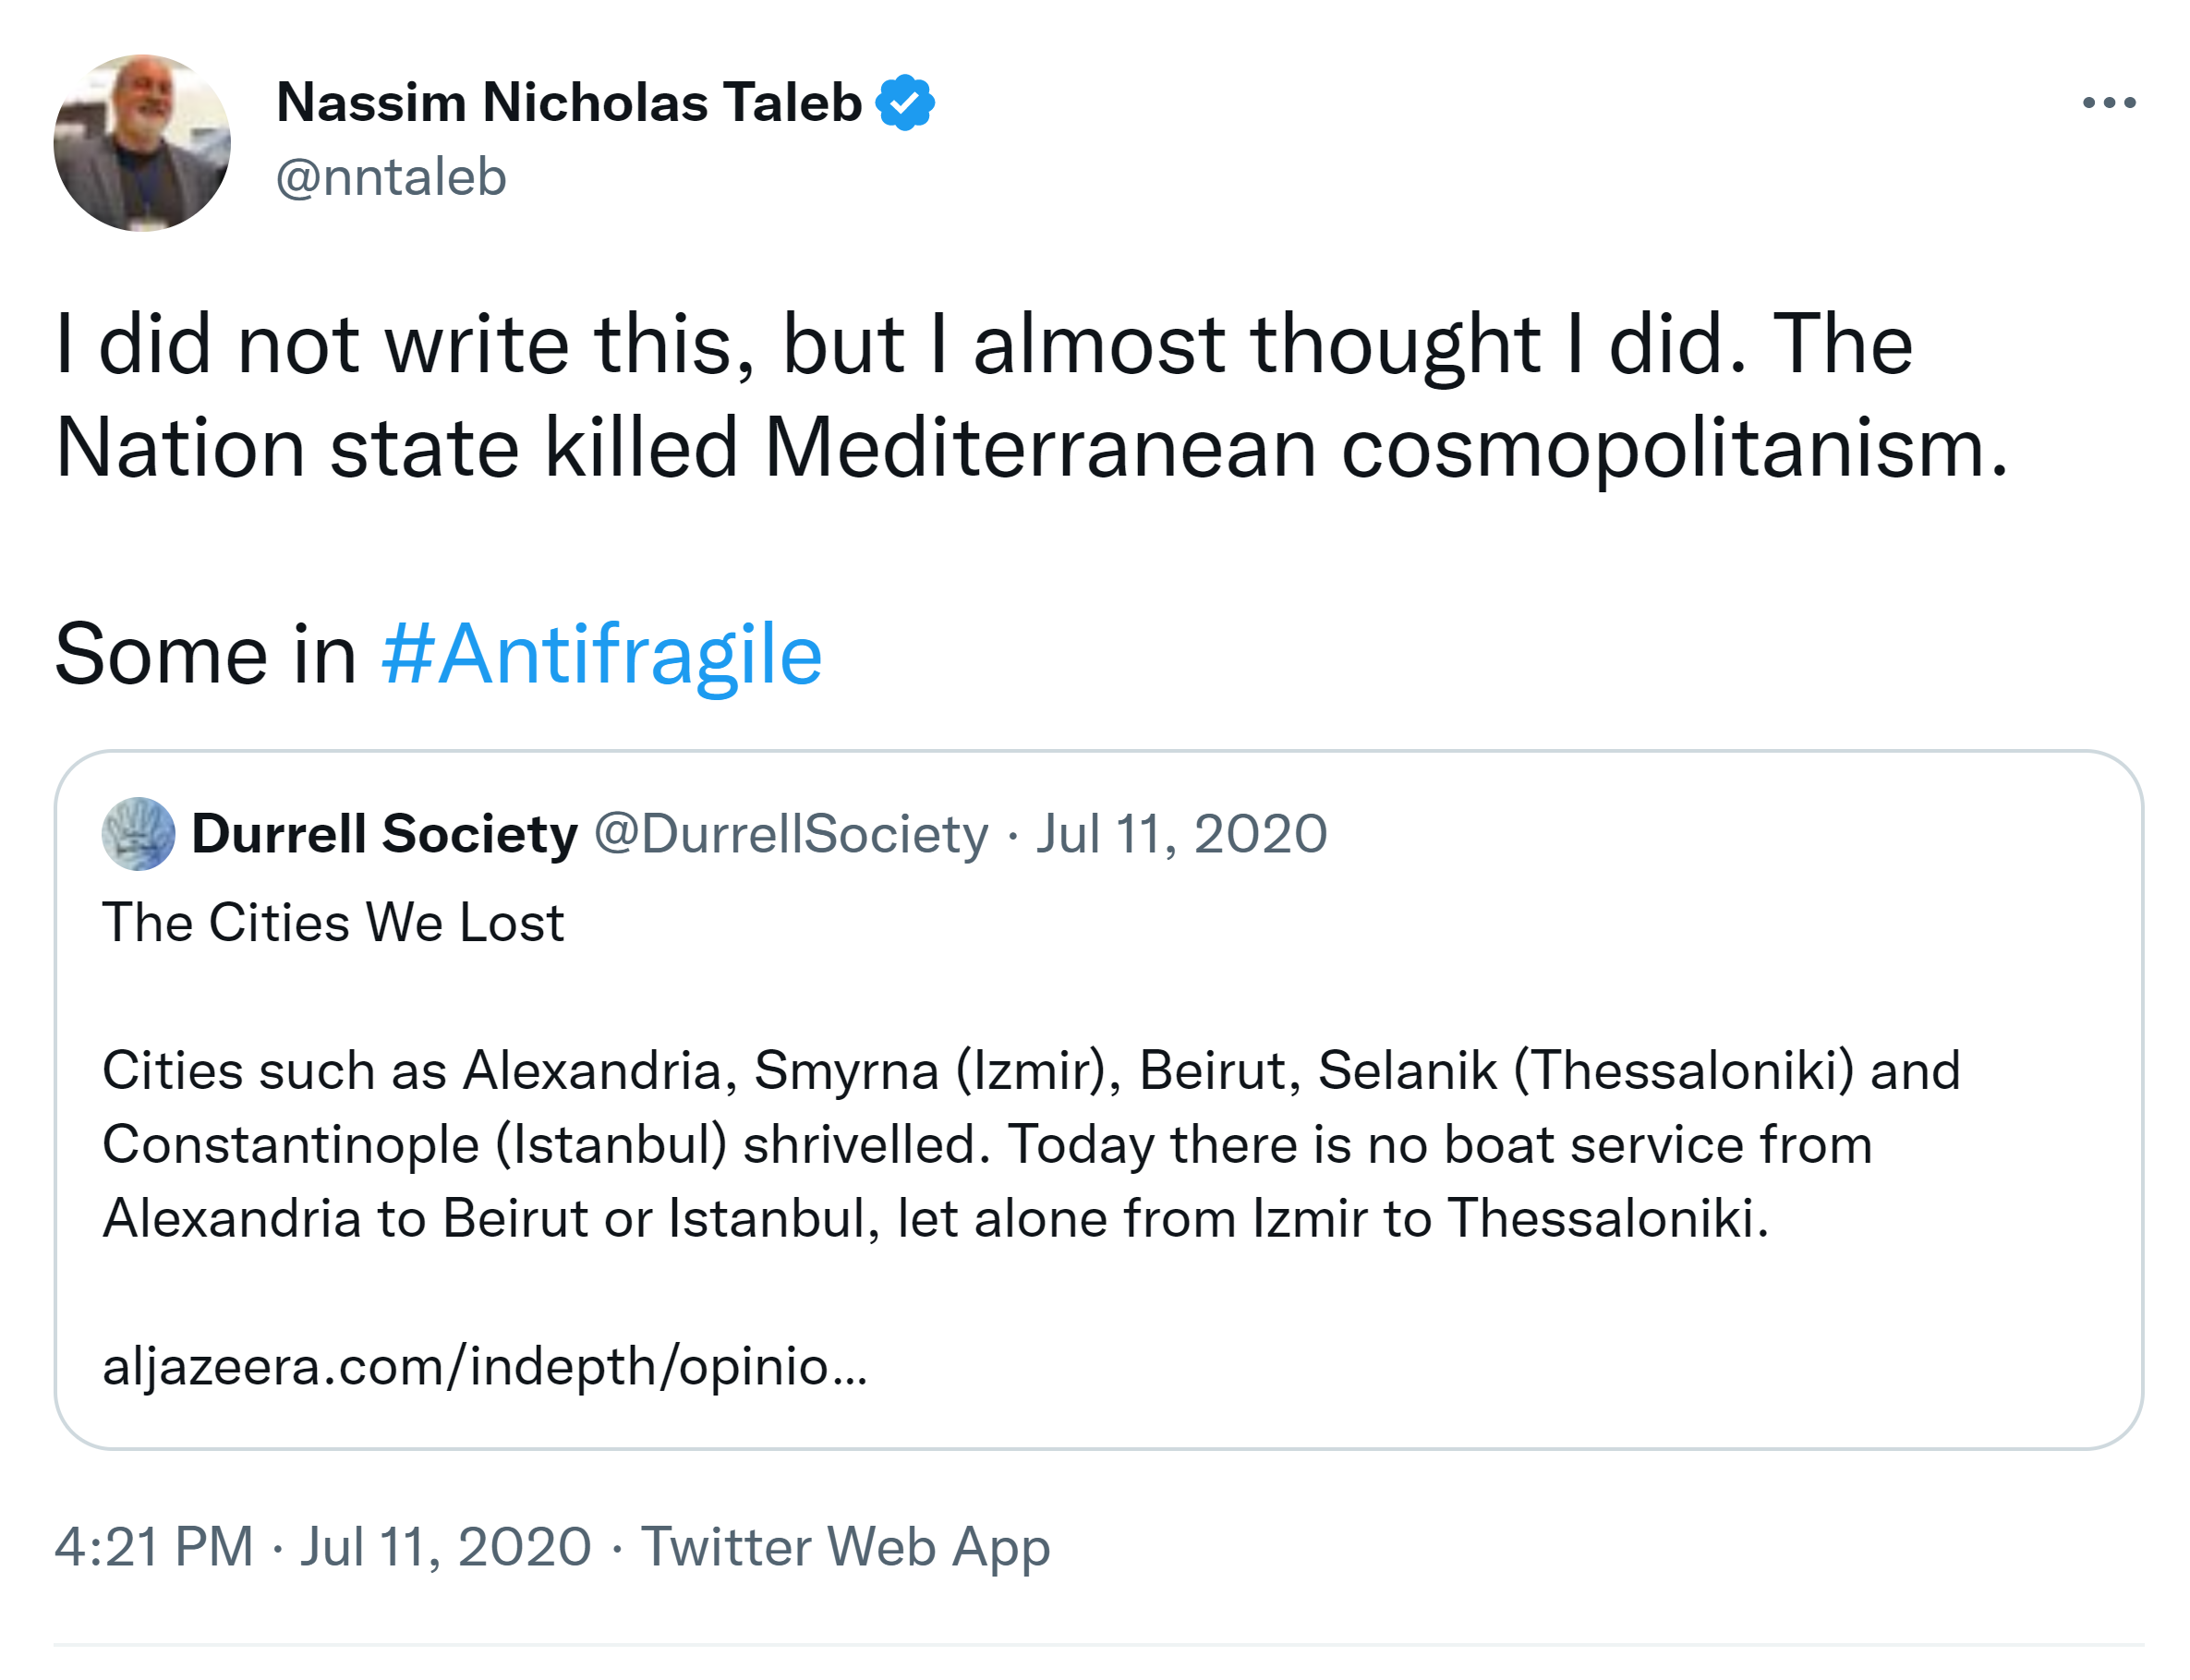Click the "Nation state killed Mediterranean cosmopolitanism" line
2190x1680 pixels.
point(1030,448)
